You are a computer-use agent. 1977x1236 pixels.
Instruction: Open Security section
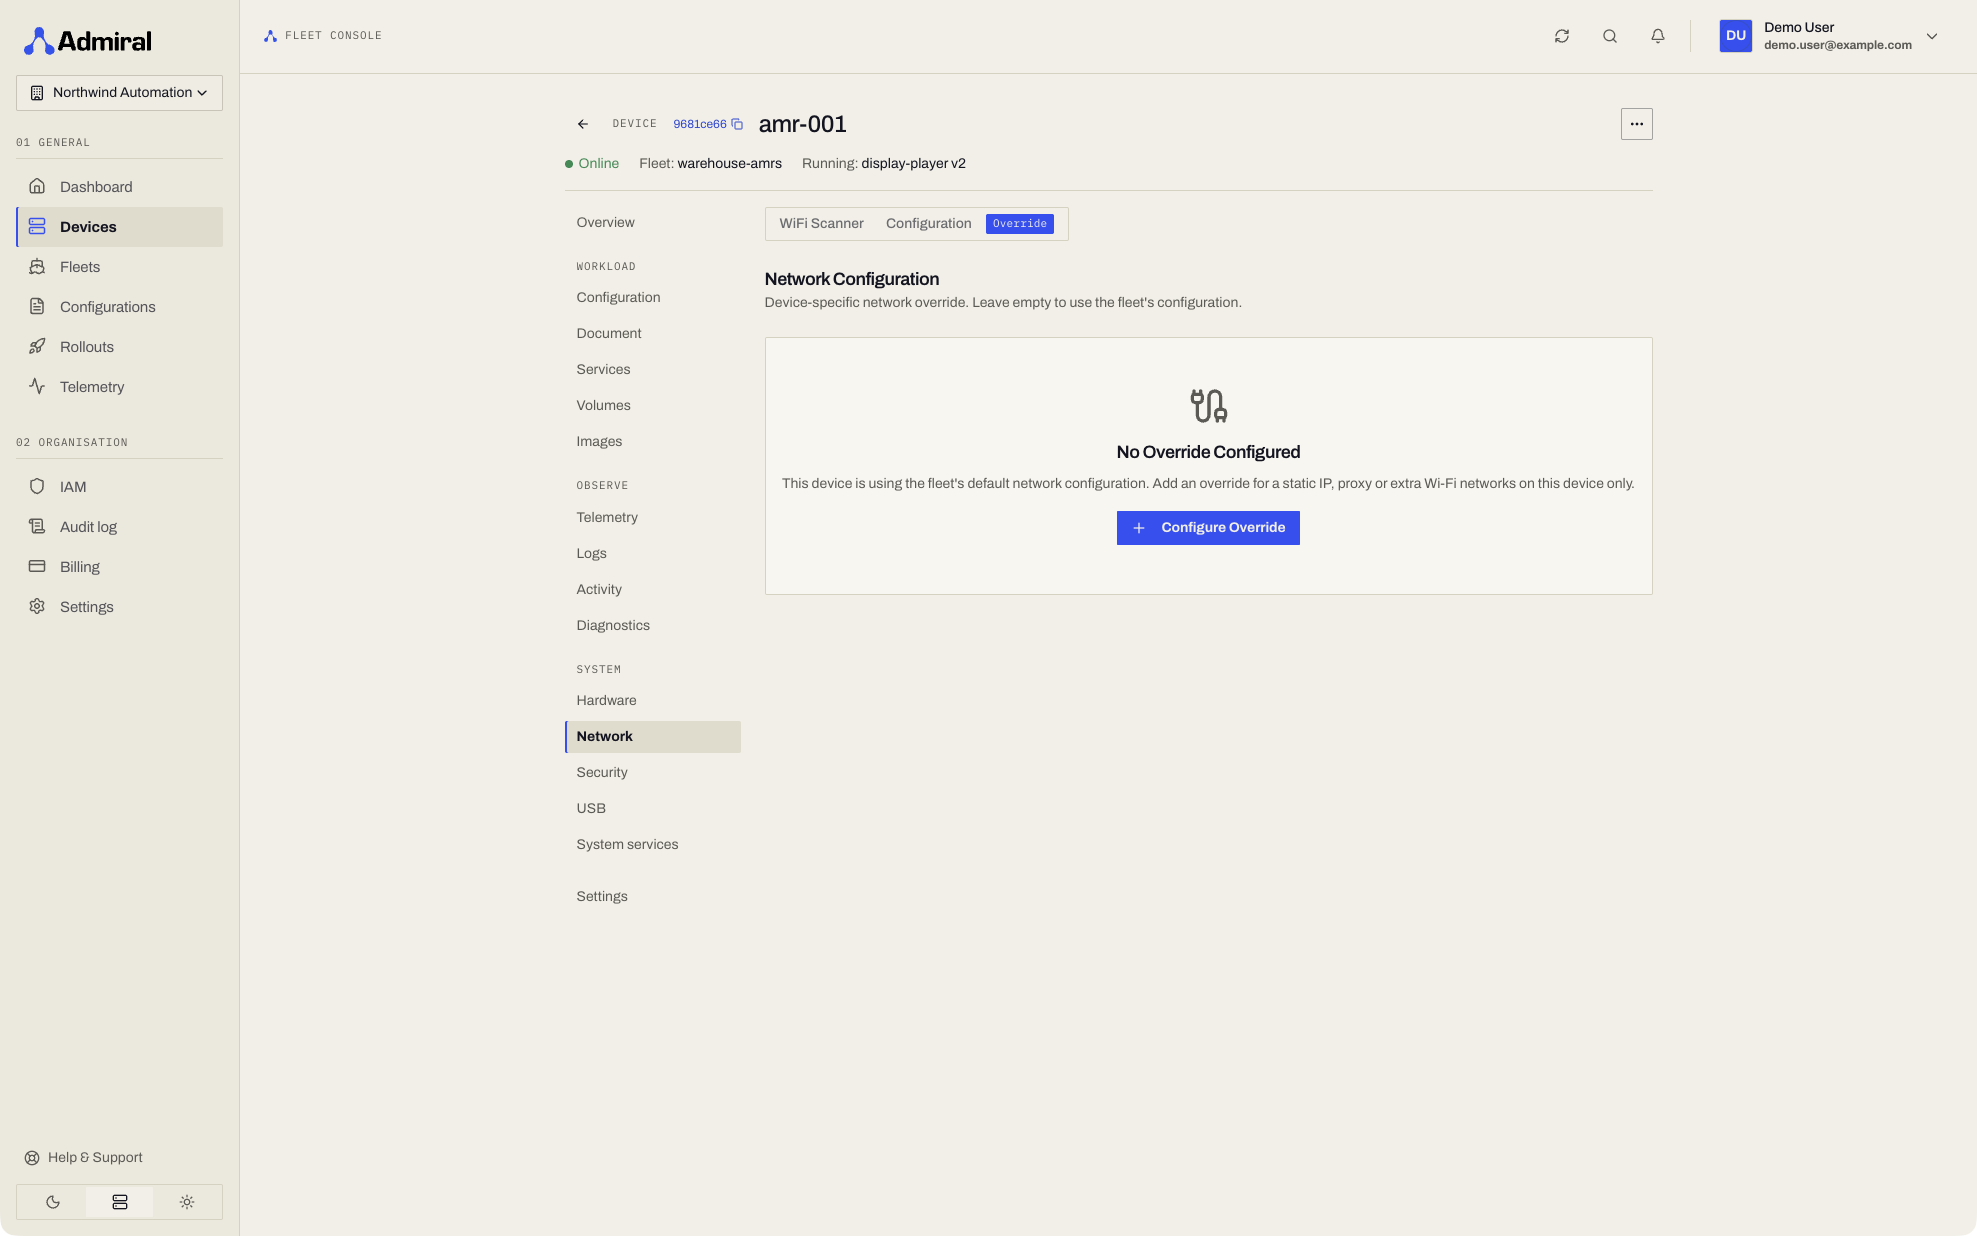[653, 773]
